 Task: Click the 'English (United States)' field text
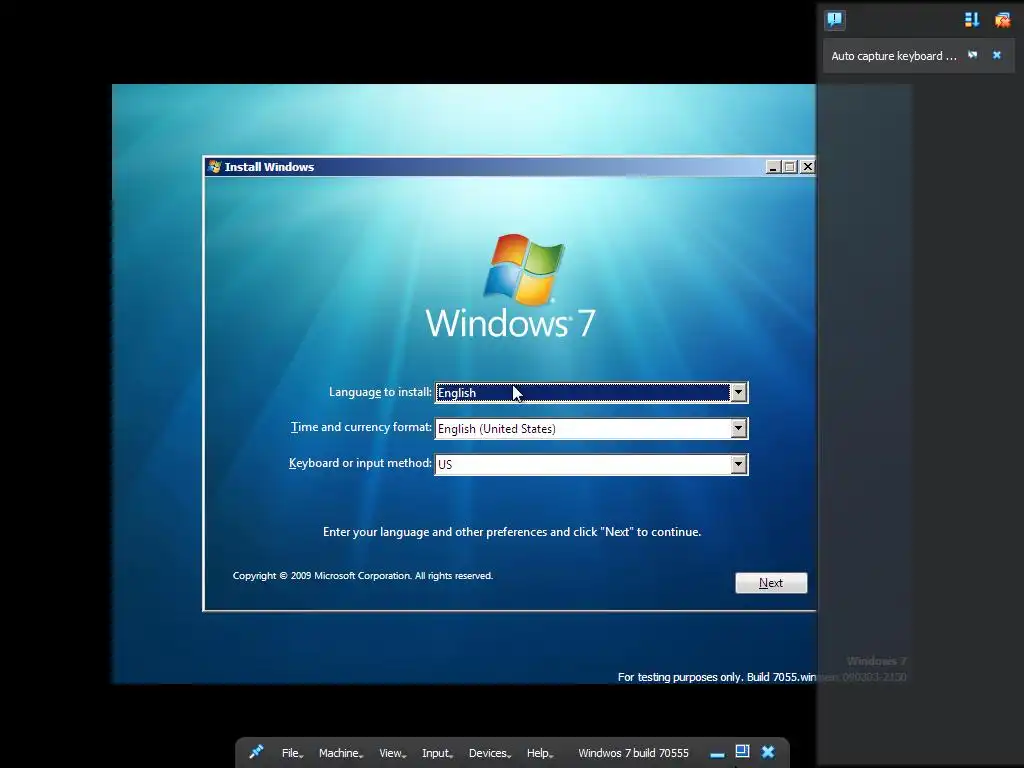click(496, 429)
